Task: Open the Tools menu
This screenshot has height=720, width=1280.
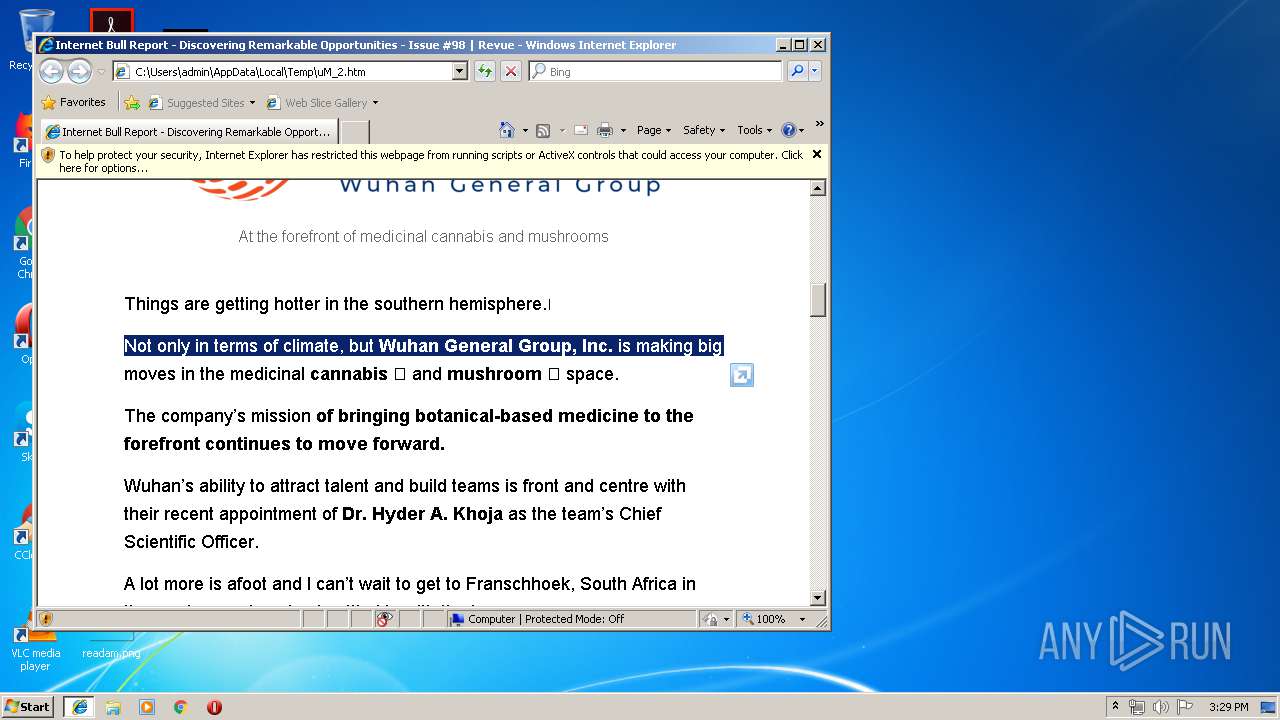Action: (755, 130)
